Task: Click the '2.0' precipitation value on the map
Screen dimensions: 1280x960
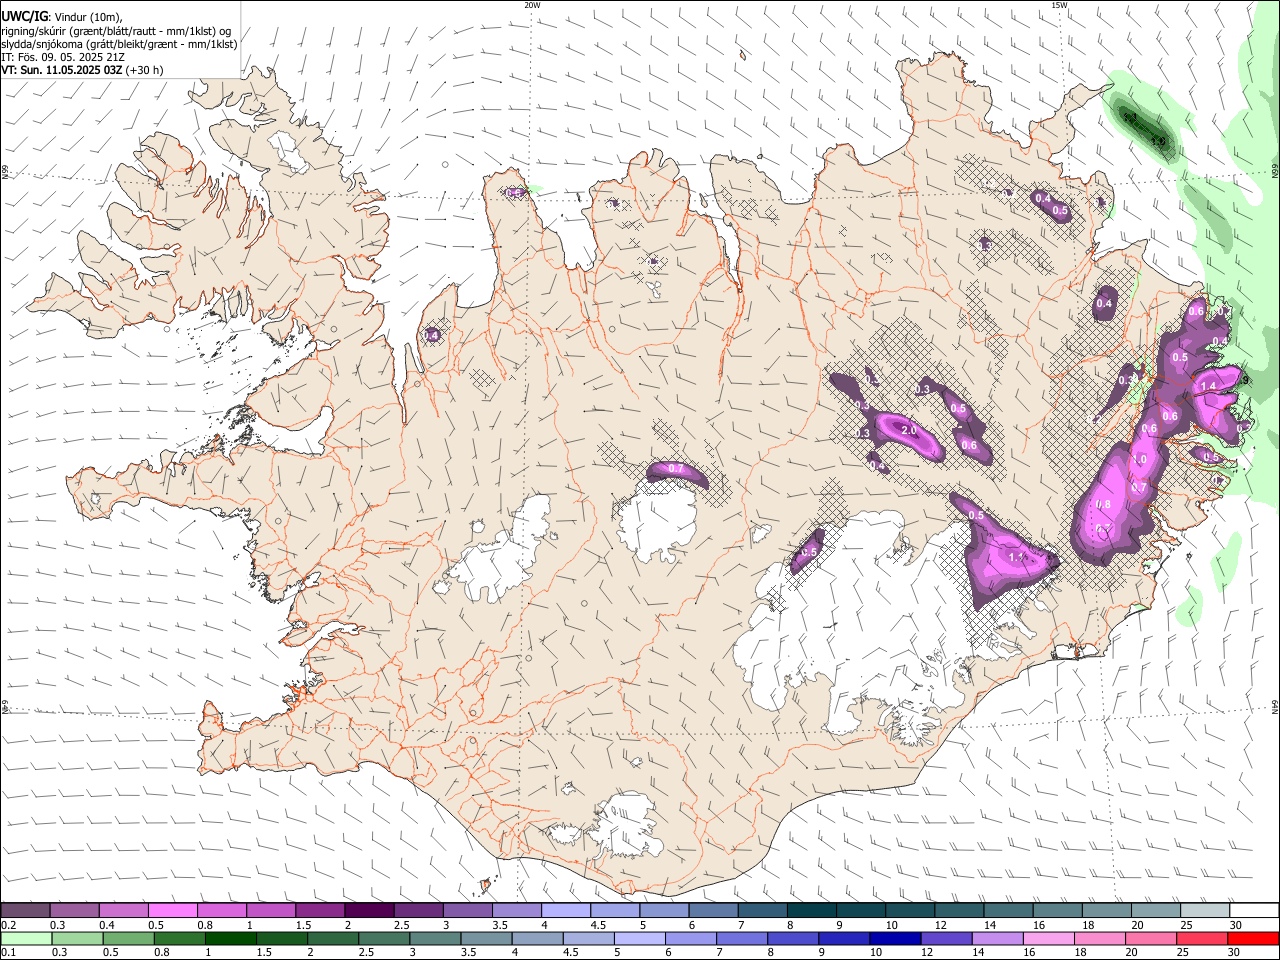Action: (909, 430)
